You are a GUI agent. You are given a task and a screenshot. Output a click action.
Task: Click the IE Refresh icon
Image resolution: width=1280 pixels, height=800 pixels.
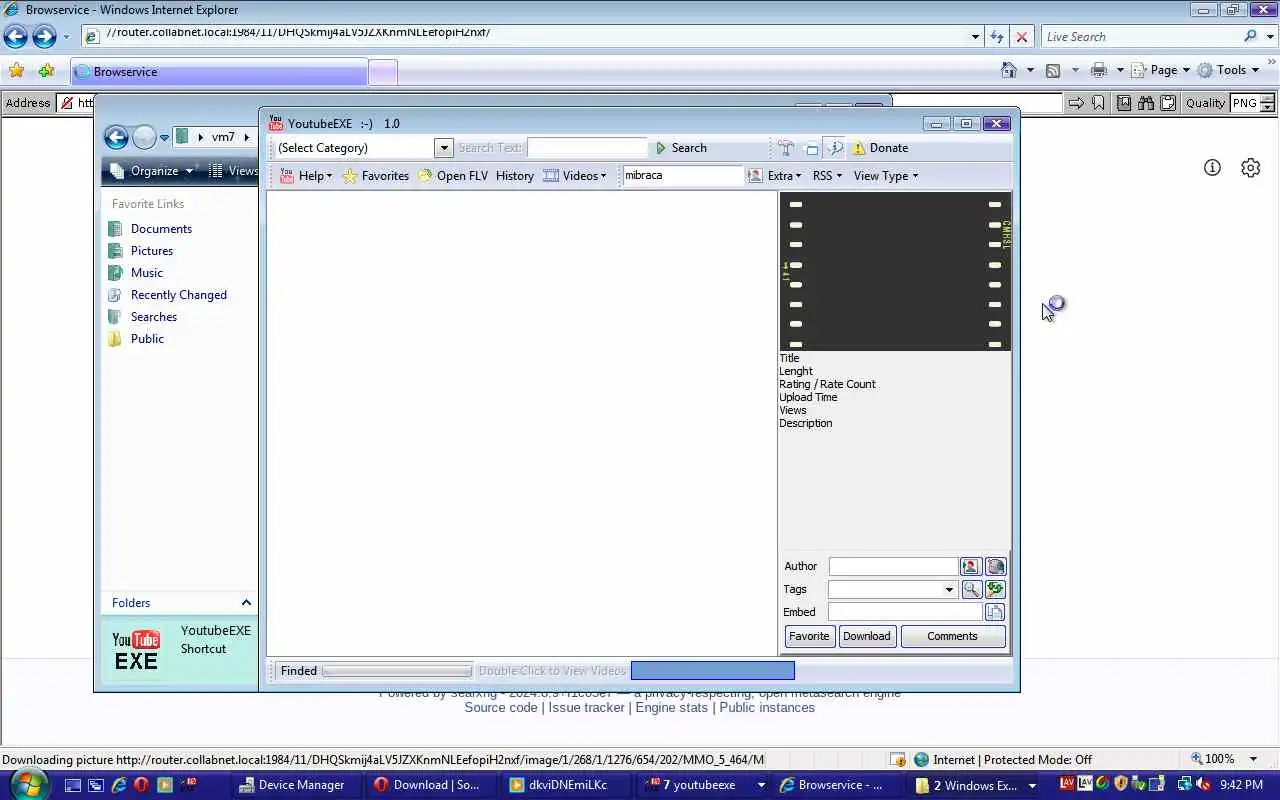(996, 37)
